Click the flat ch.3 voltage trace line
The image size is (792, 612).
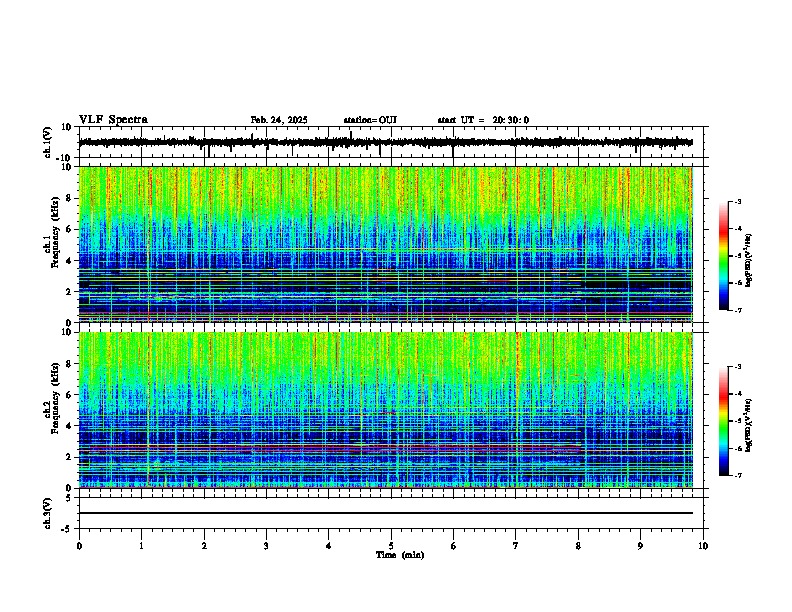click(x=386, y=513)
